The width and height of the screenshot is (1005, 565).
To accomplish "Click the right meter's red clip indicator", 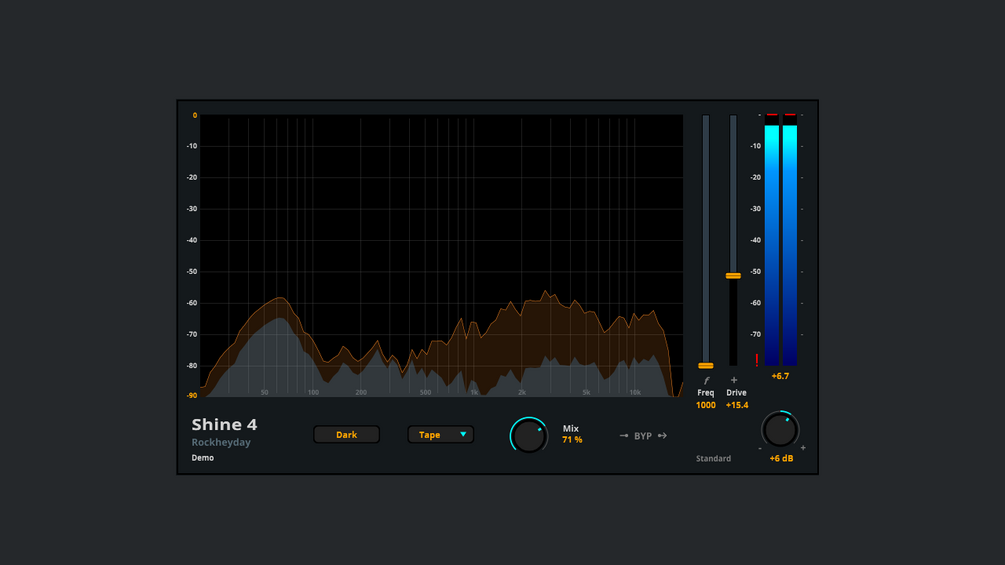I will click(x=790, y=115).
